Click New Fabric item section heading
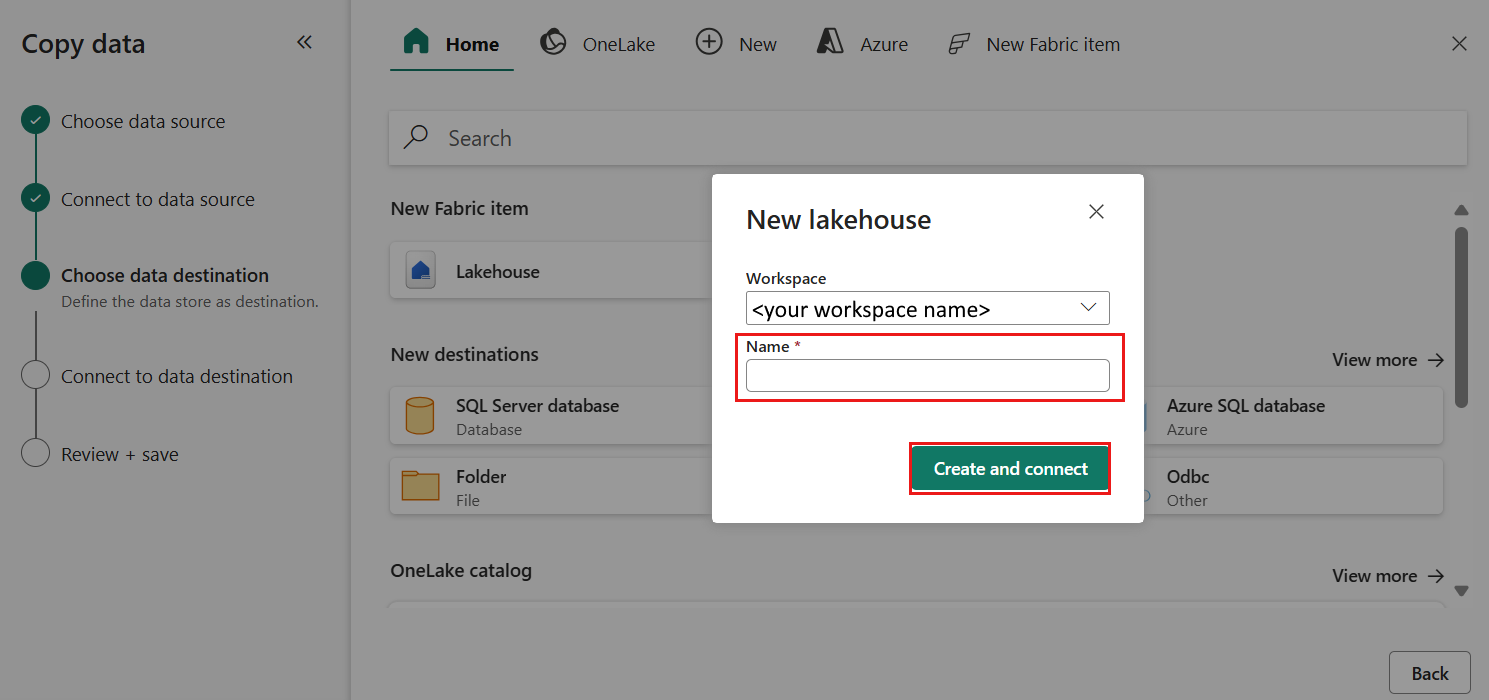Screen dimensions: 1489x700 tap(459, 208)
